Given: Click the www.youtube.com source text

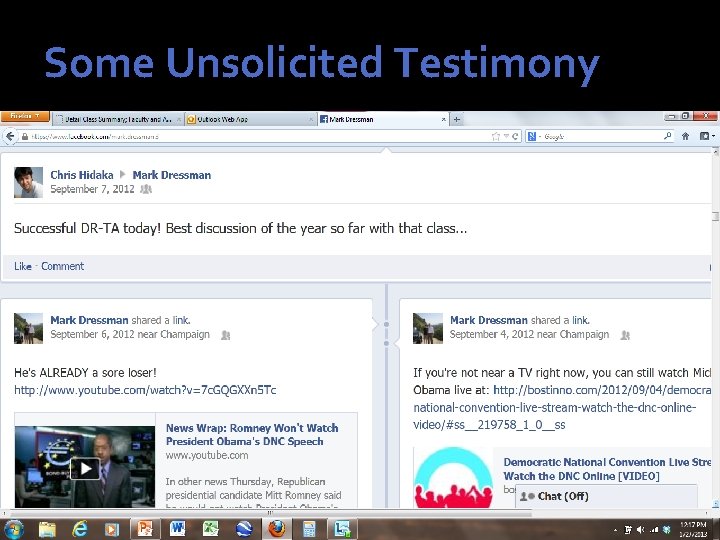Looking at the screenshot, I should (207, 456).
